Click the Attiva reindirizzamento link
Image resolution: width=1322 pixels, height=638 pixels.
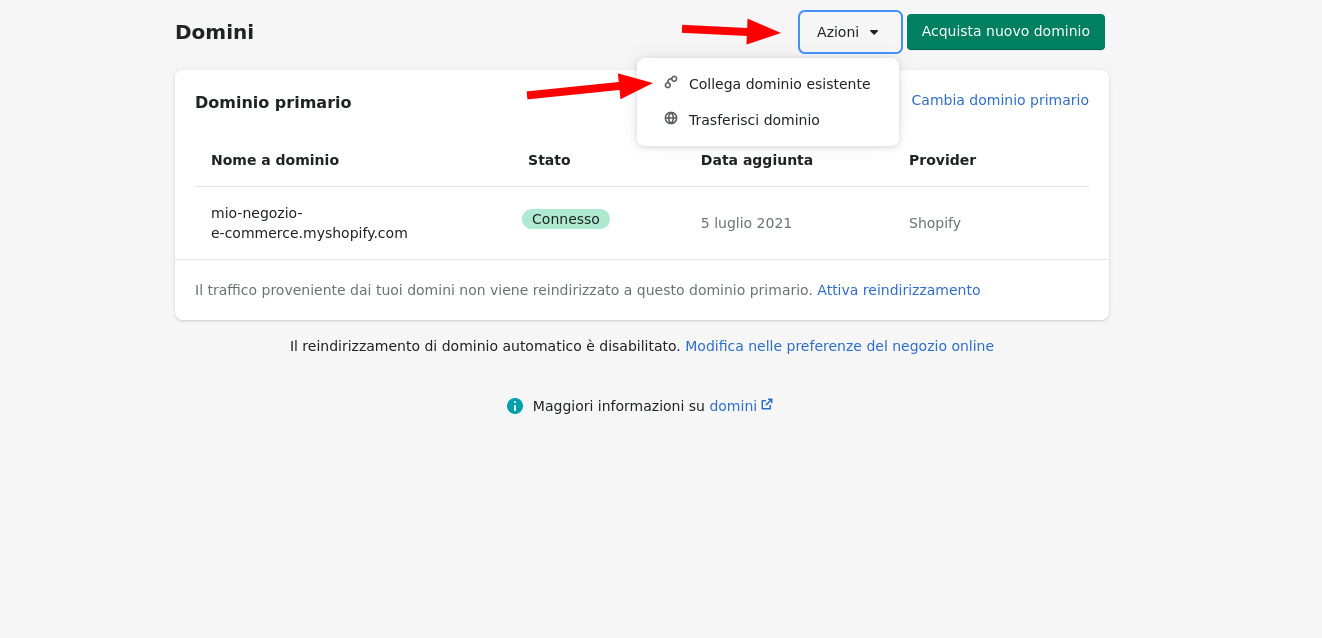pyautogui.click(x=898, y=290)
